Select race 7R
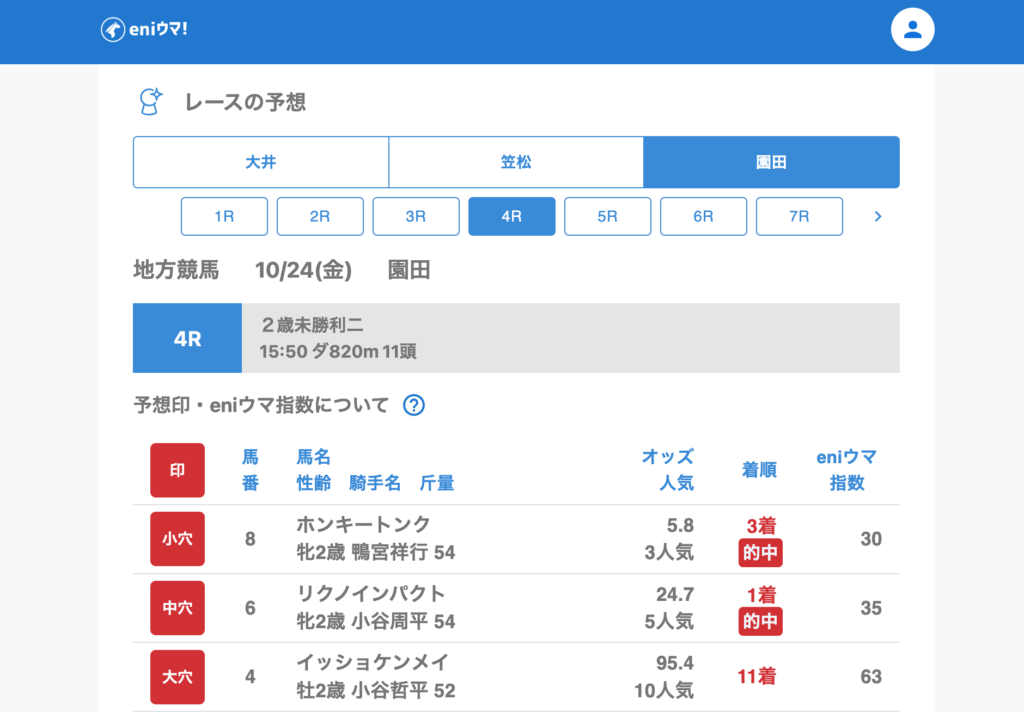 coord(799,216)
